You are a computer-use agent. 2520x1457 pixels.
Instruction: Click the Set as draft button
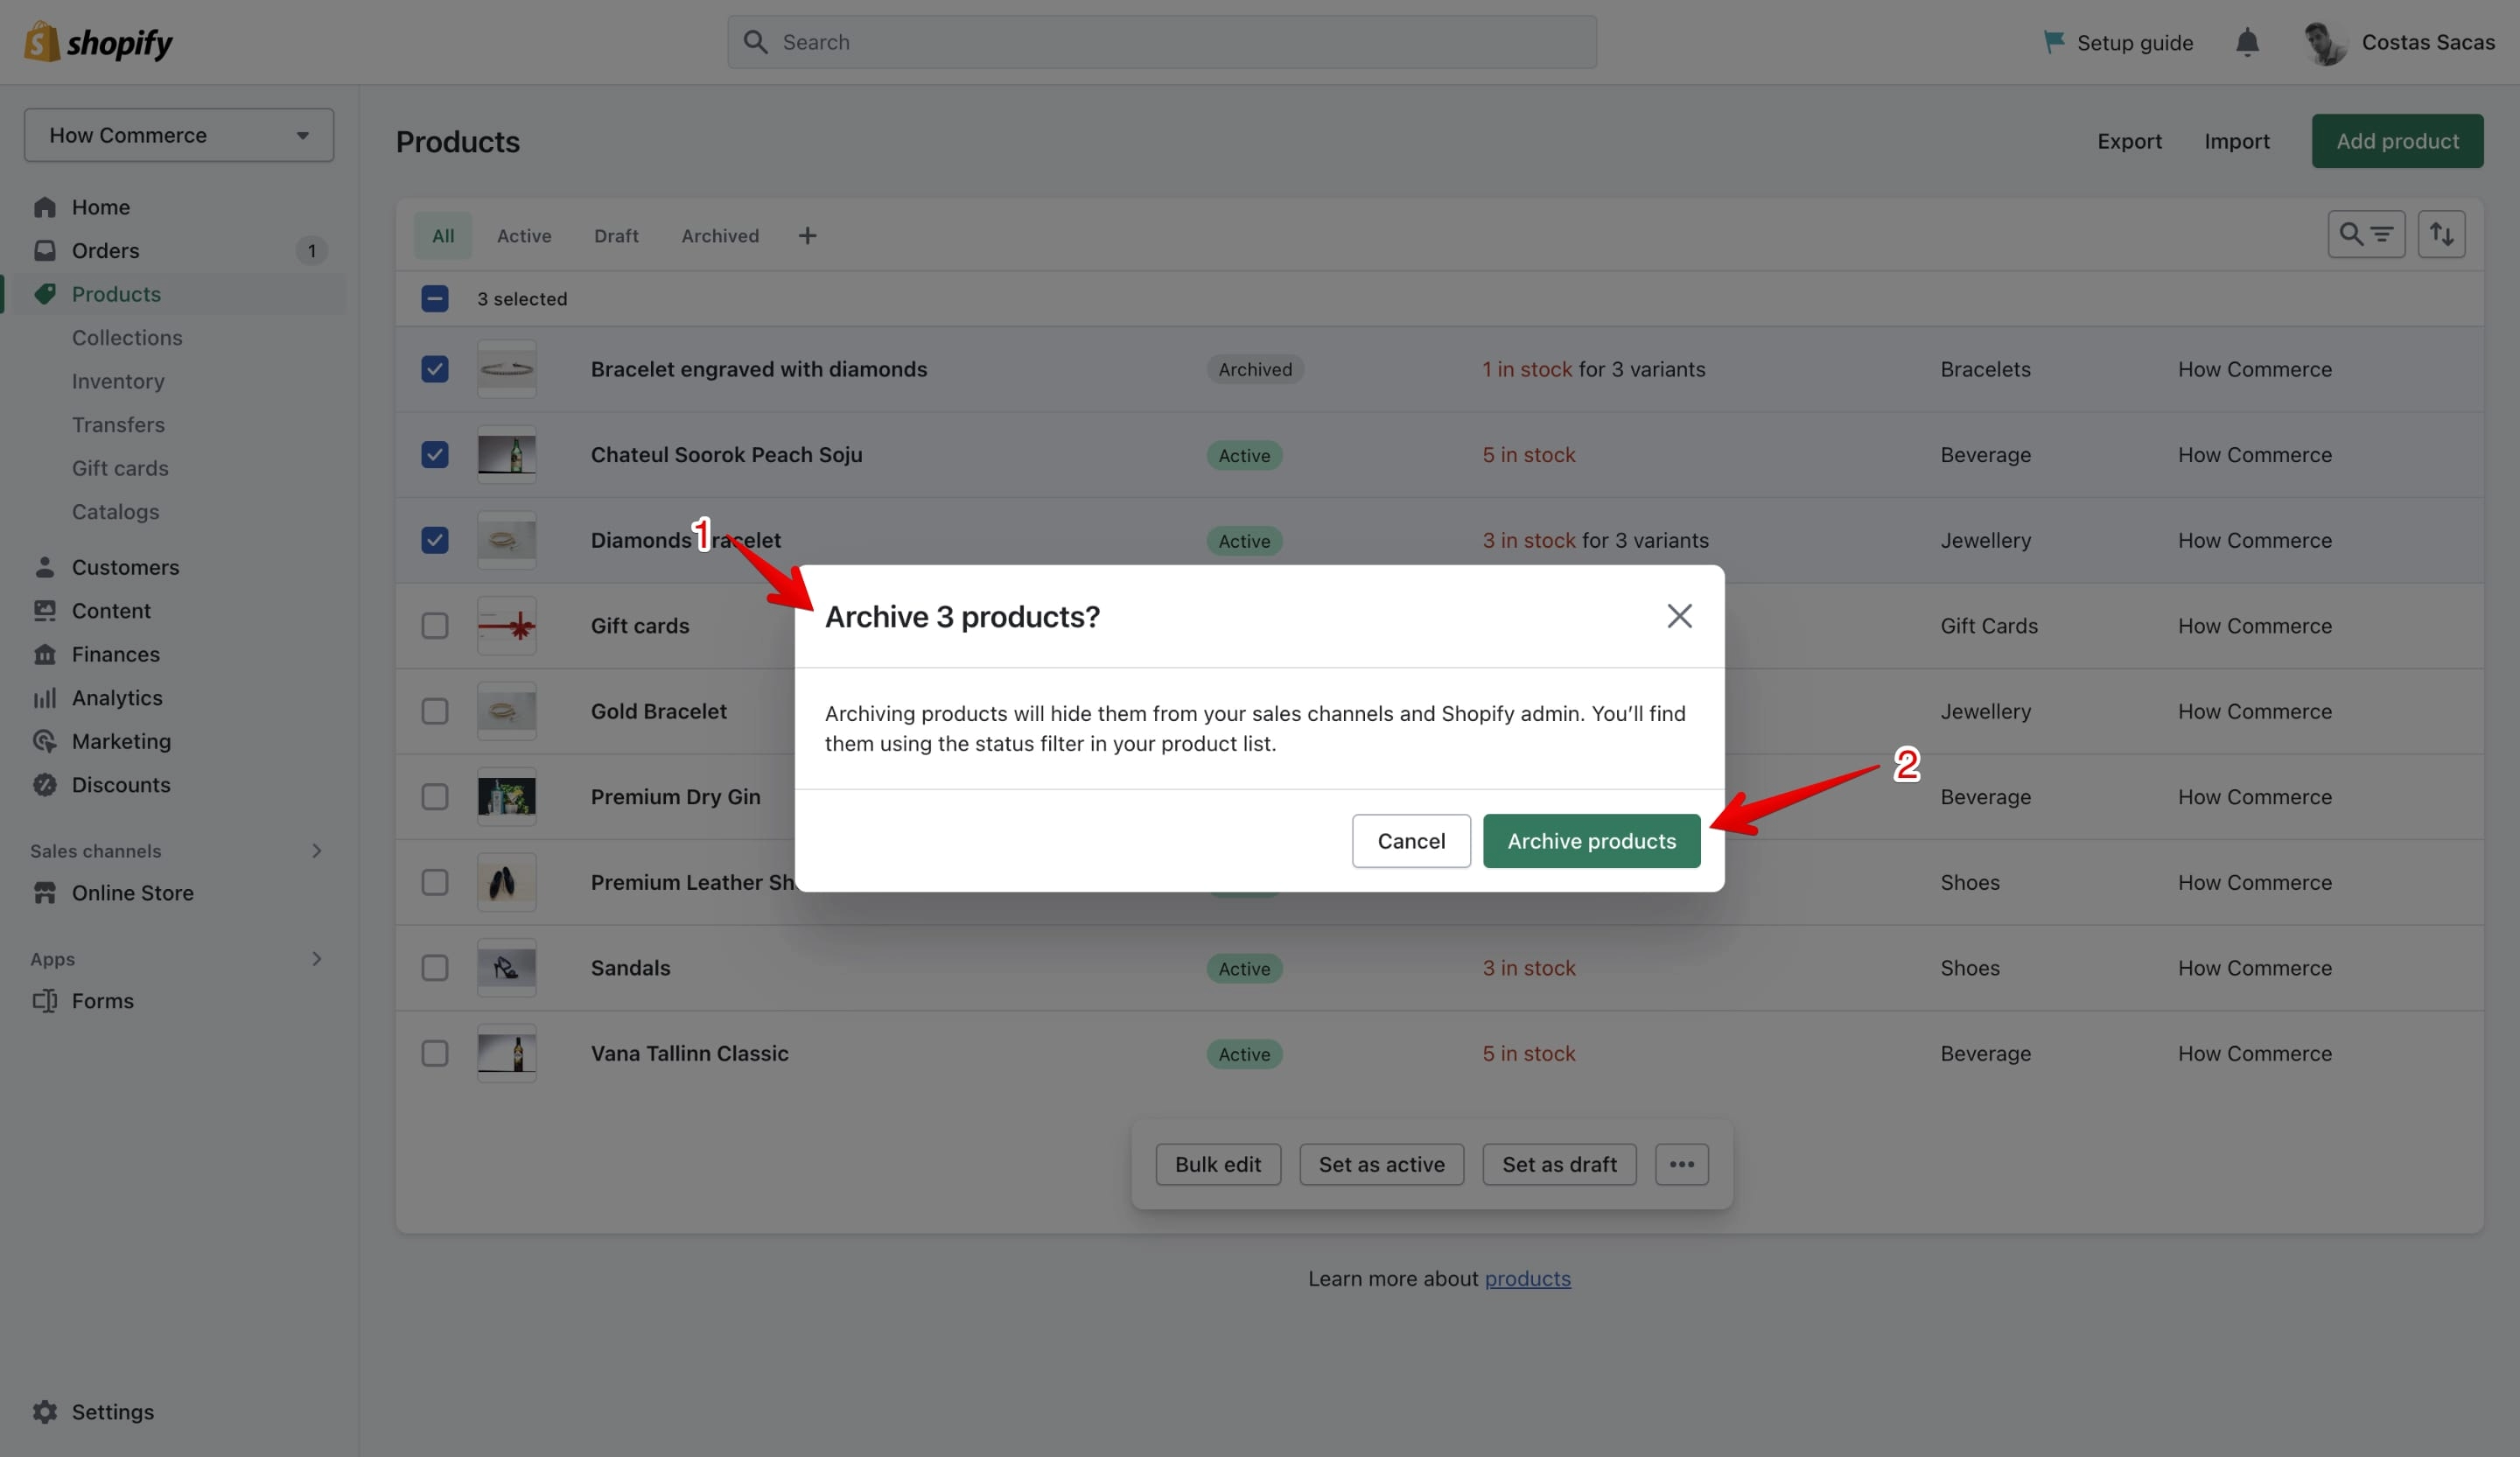click(1559, 1164)
